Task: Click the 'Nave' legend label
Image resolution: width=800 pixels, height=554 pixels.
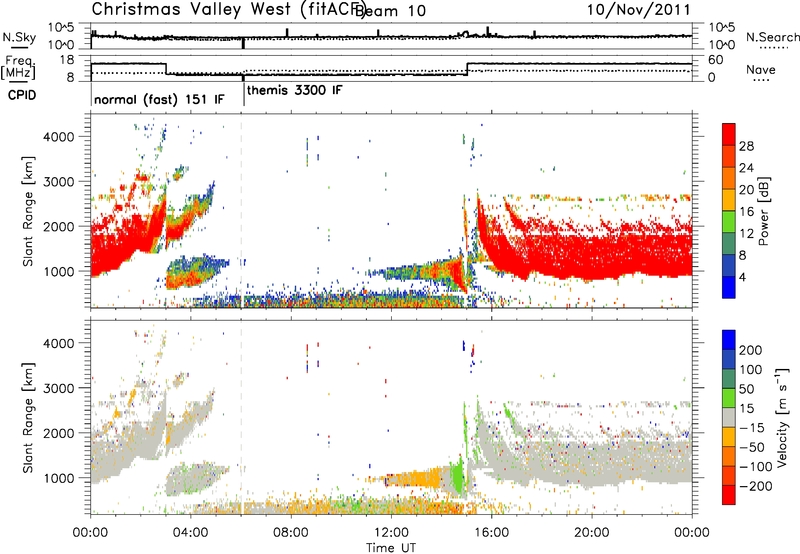Action: point(760,69)
